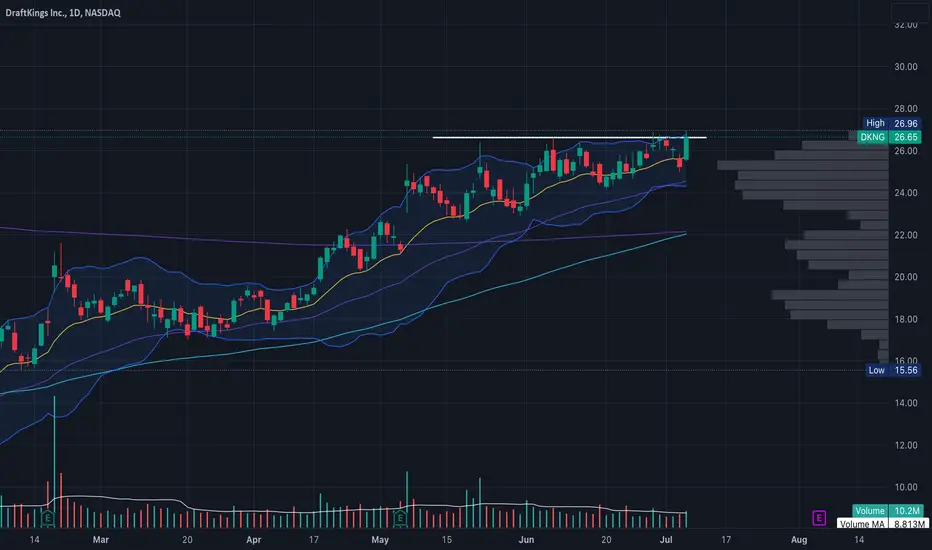Image resolution: width=932 pixels, height=550 pixels.
Task: Click the DraftKings Inc., 1D, NASDAQ title
Action: 63,12
